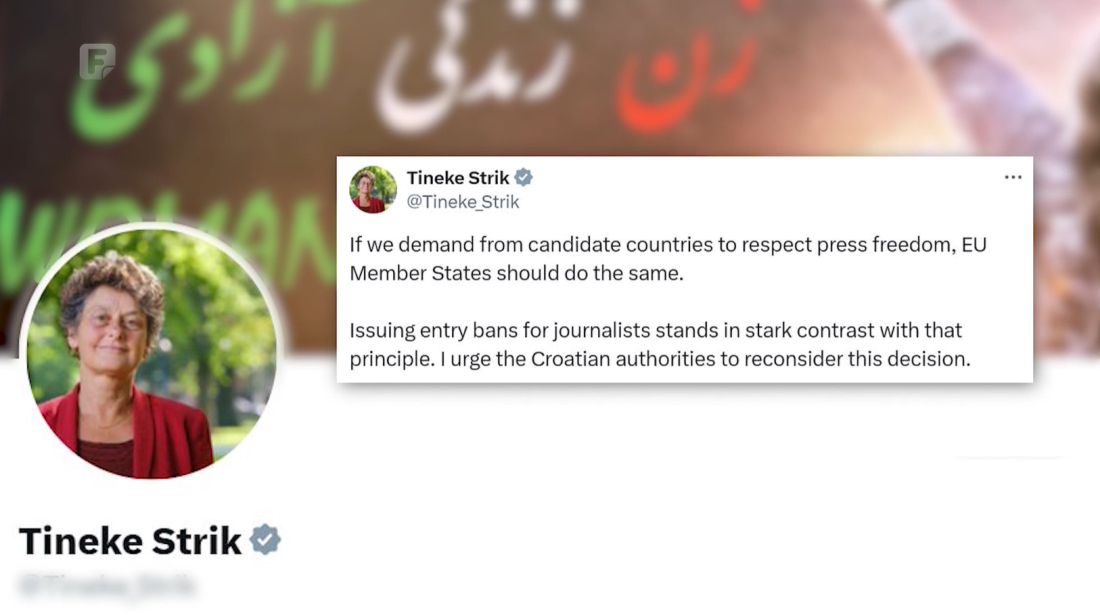Open the small avatar in tweet header
This screenshot has width=1100, height=615.
click(373, 189)
